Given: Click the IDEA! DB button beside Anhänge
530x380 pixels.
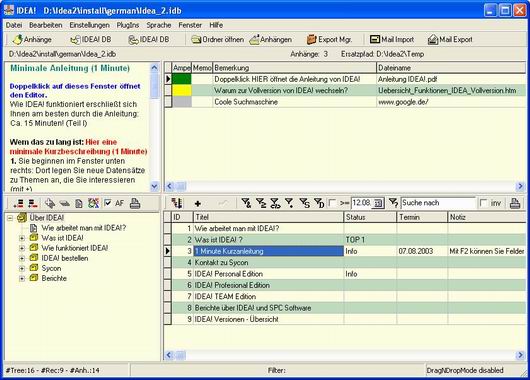Looking at the screenshot, I should (x=91, y=40).
